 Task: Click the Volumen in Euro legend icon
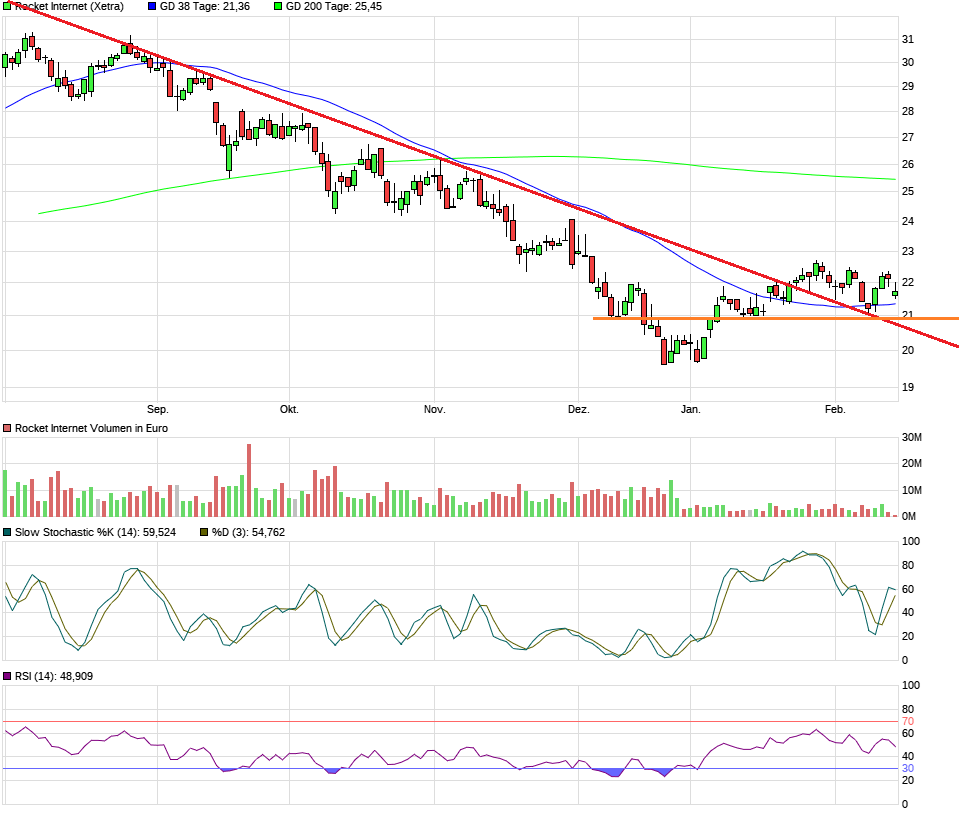(x=7, y=427)
